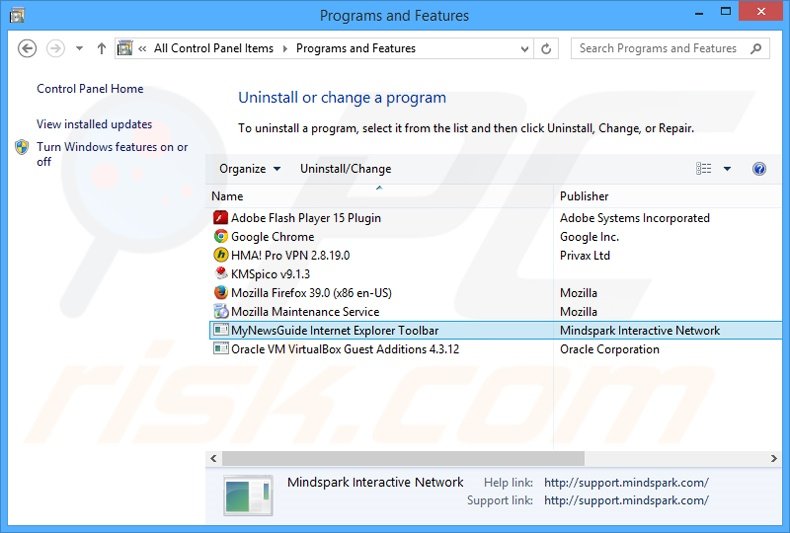The image size is (790, 533).
Task: Expand the hidden breadcrumb chevrons
Action: point(143,49)
